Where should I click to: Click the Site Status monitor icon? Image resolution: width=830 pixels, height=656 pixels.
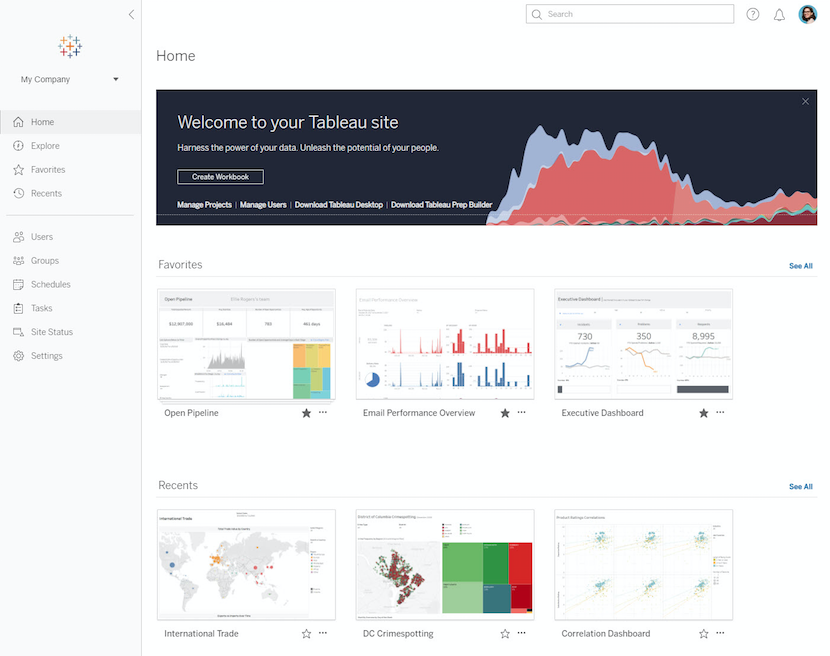point(19,332)
